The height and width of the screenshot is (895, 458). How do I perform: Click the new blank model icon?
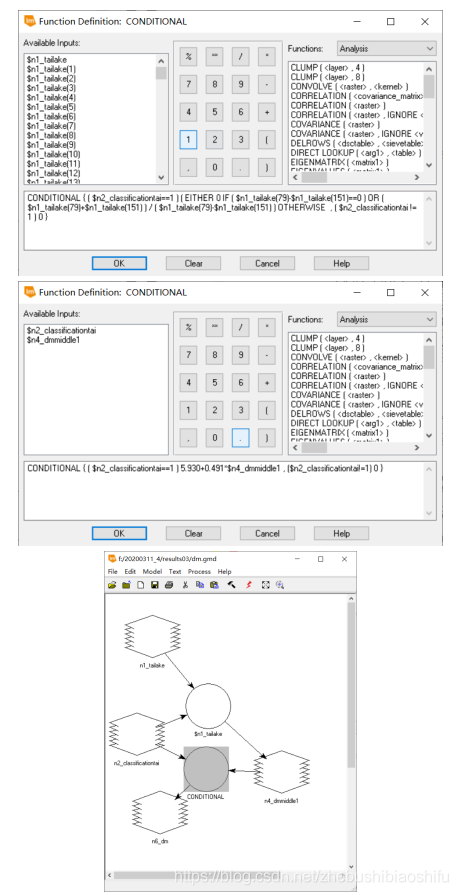[140, 585]
